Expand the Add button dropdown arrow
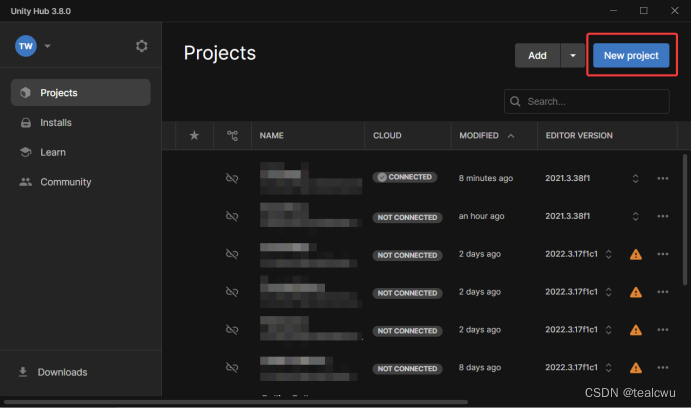The width and height of the screenshot is (692, 408). [573, 55]
